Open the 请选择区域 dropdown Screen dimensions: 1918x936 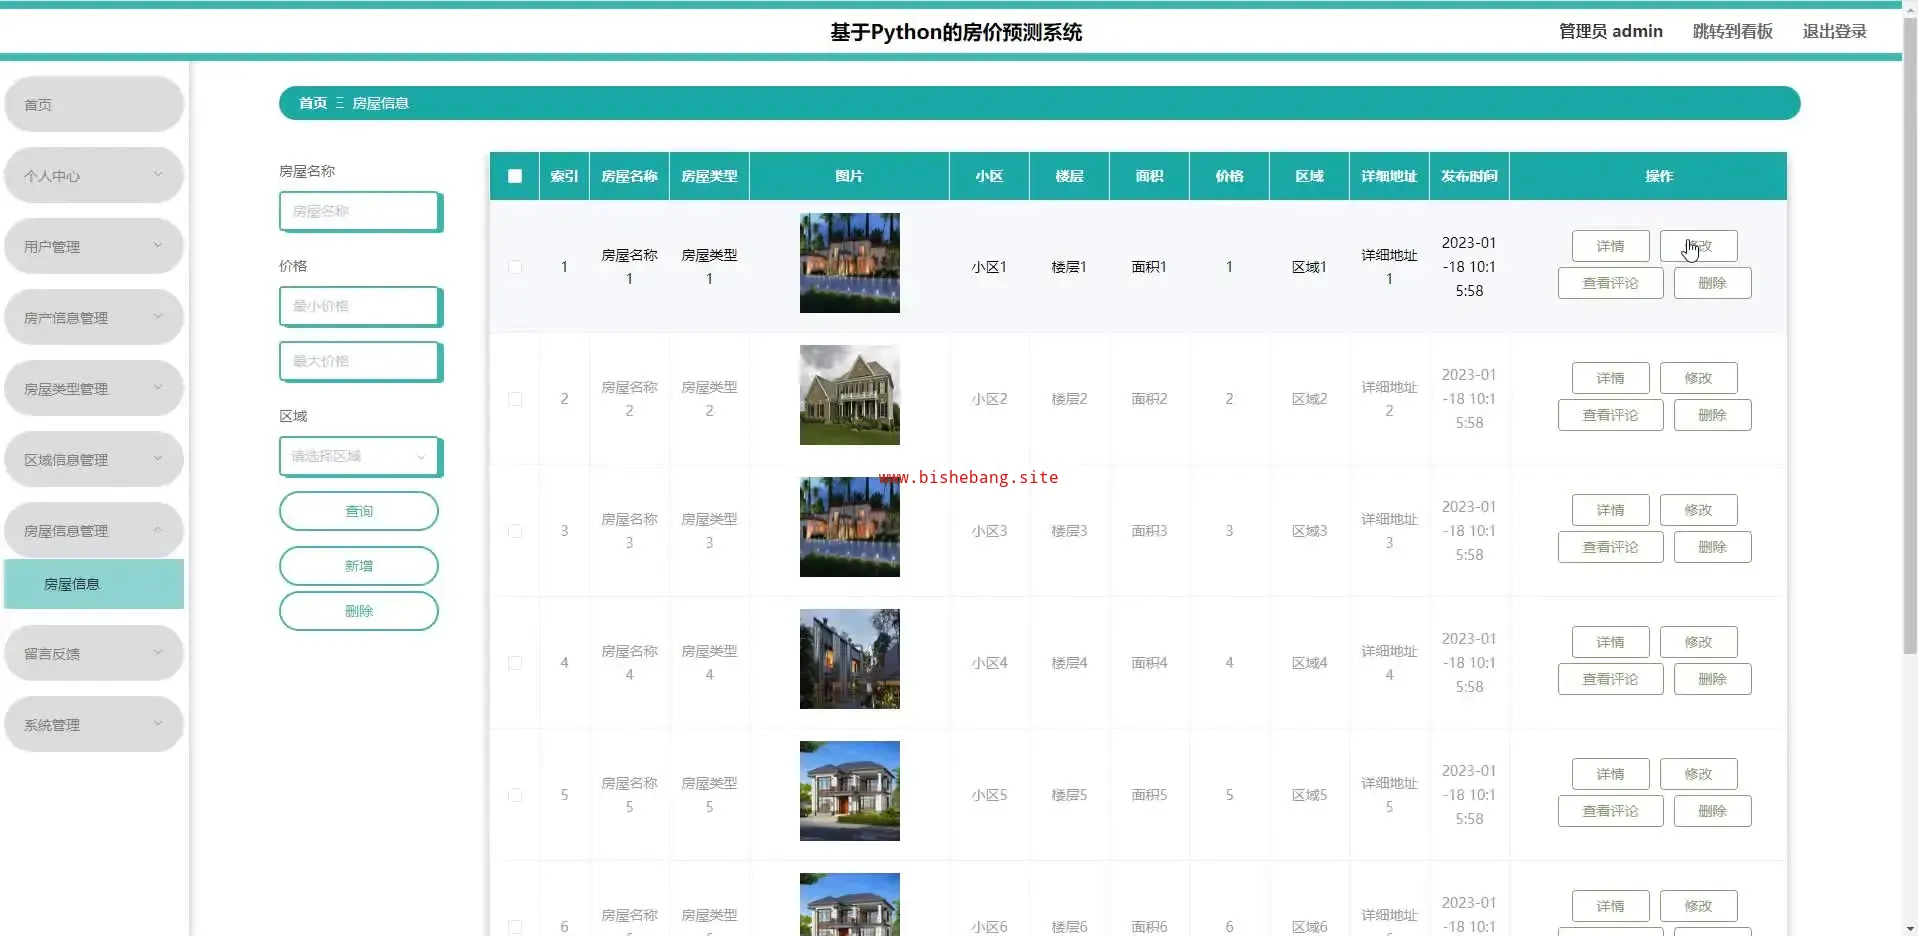tap(359, 456)
